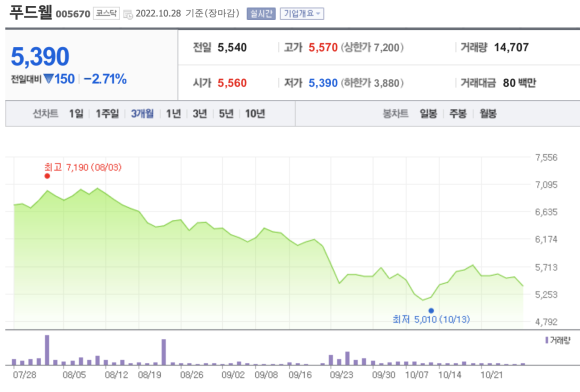Click the 거래대금 80 백만 value
580x392 pixels.
[519, 83]
